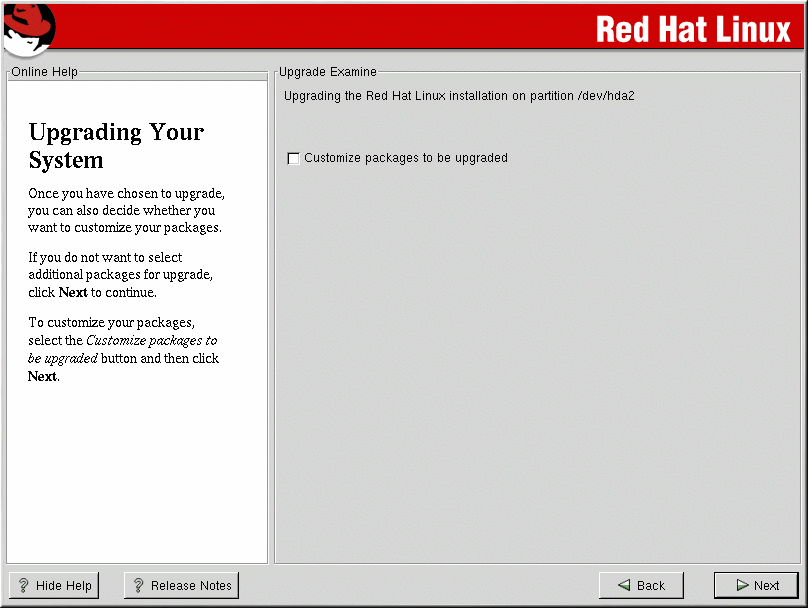
Task: Click the Red Hat shadowman logo
Action: [x=28, y=28]
